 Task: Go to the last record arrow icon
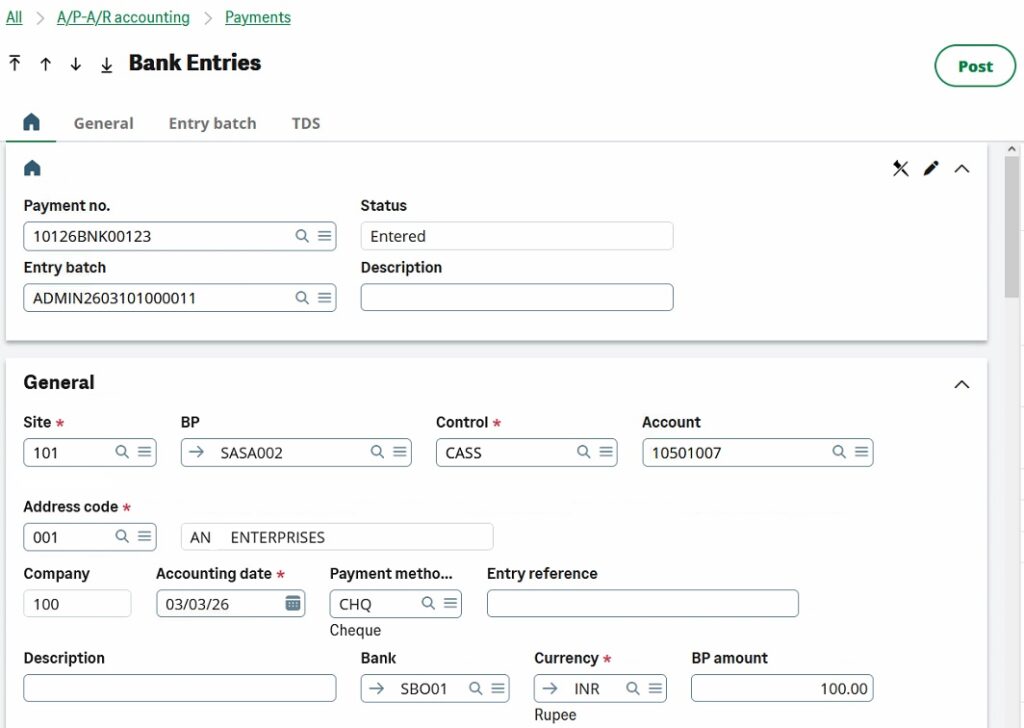106,63
